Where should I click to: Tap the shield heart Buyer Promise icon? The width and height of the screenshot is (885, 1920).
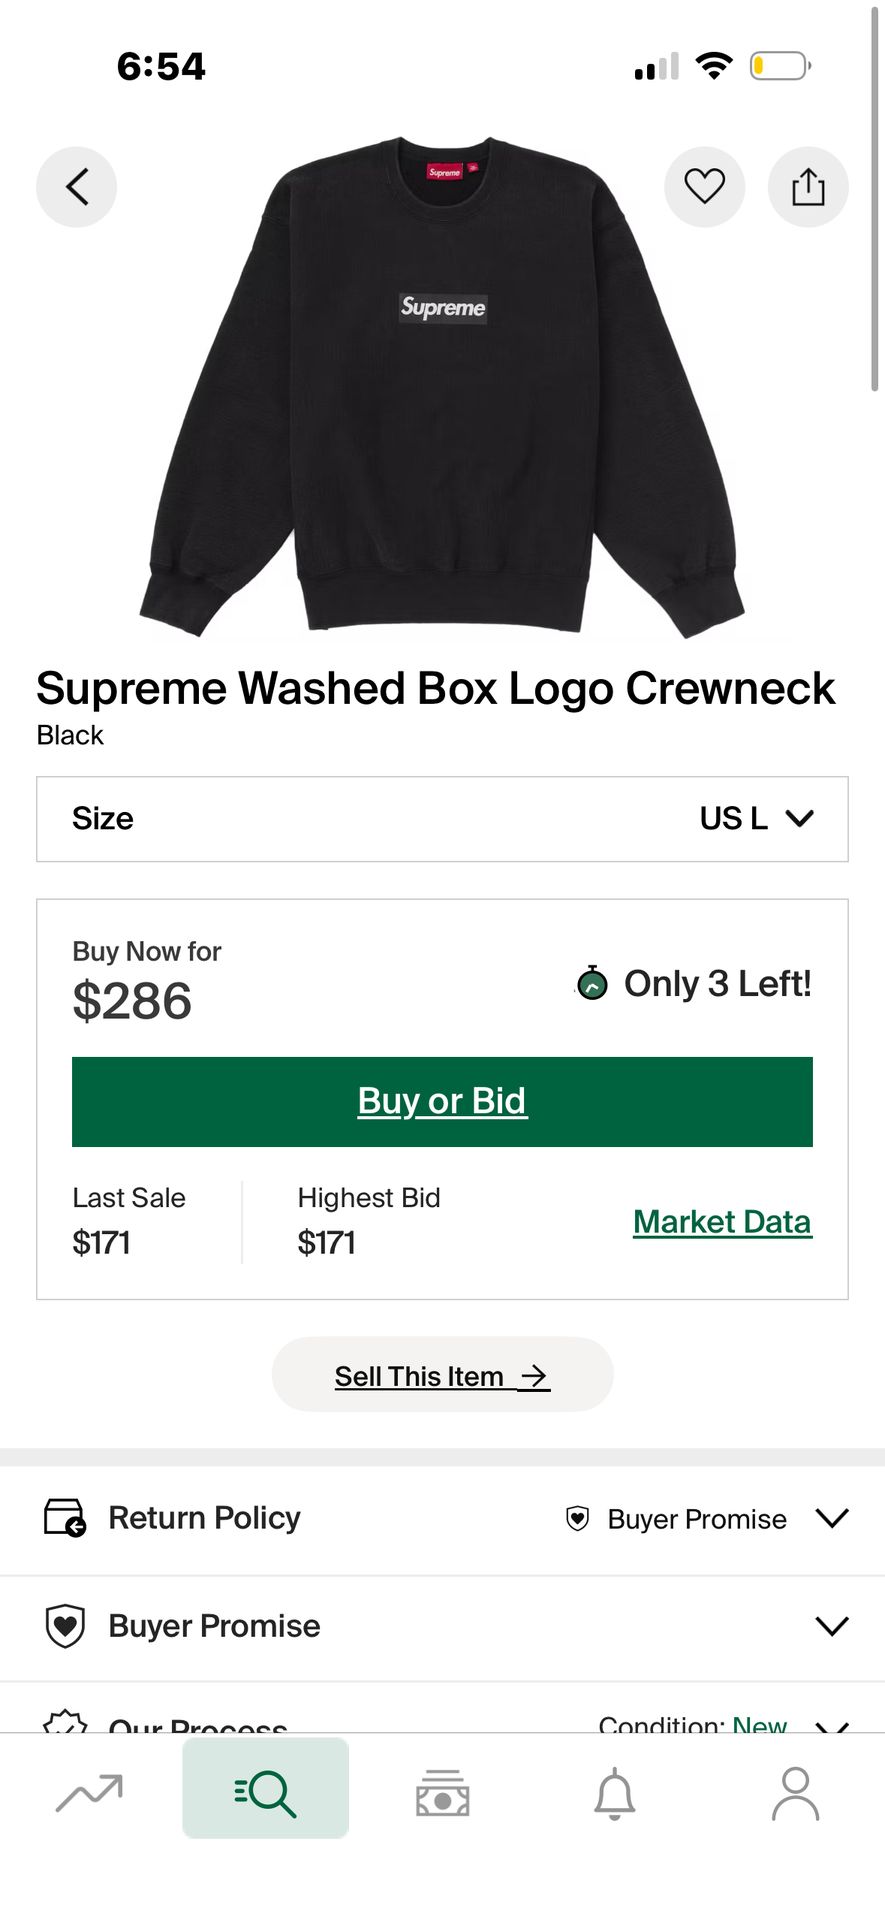(x=65, y=1625)
